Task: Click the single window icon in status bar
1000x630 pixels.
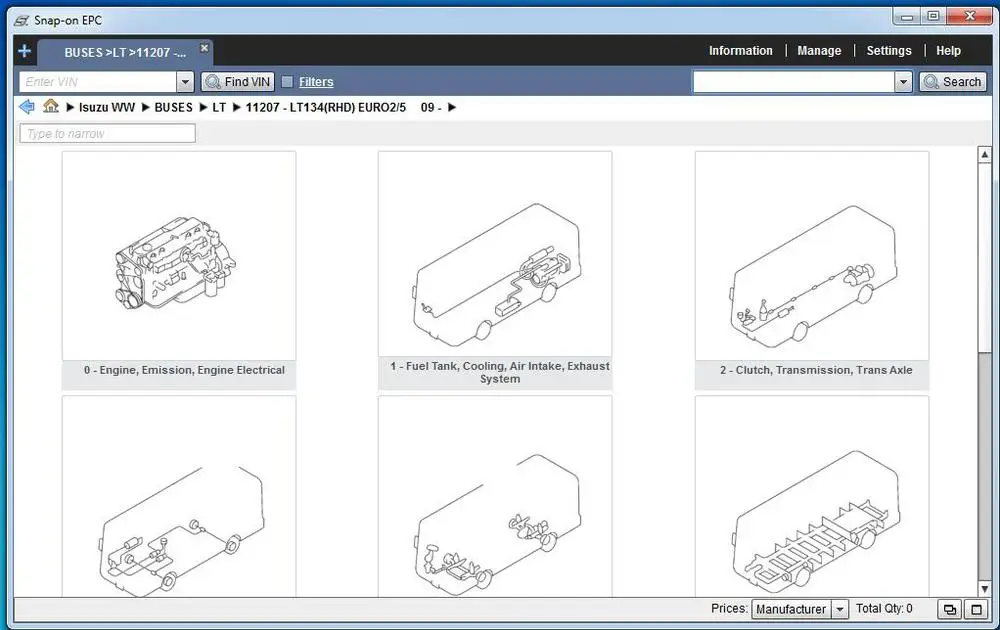Action: tap(976, 610)
